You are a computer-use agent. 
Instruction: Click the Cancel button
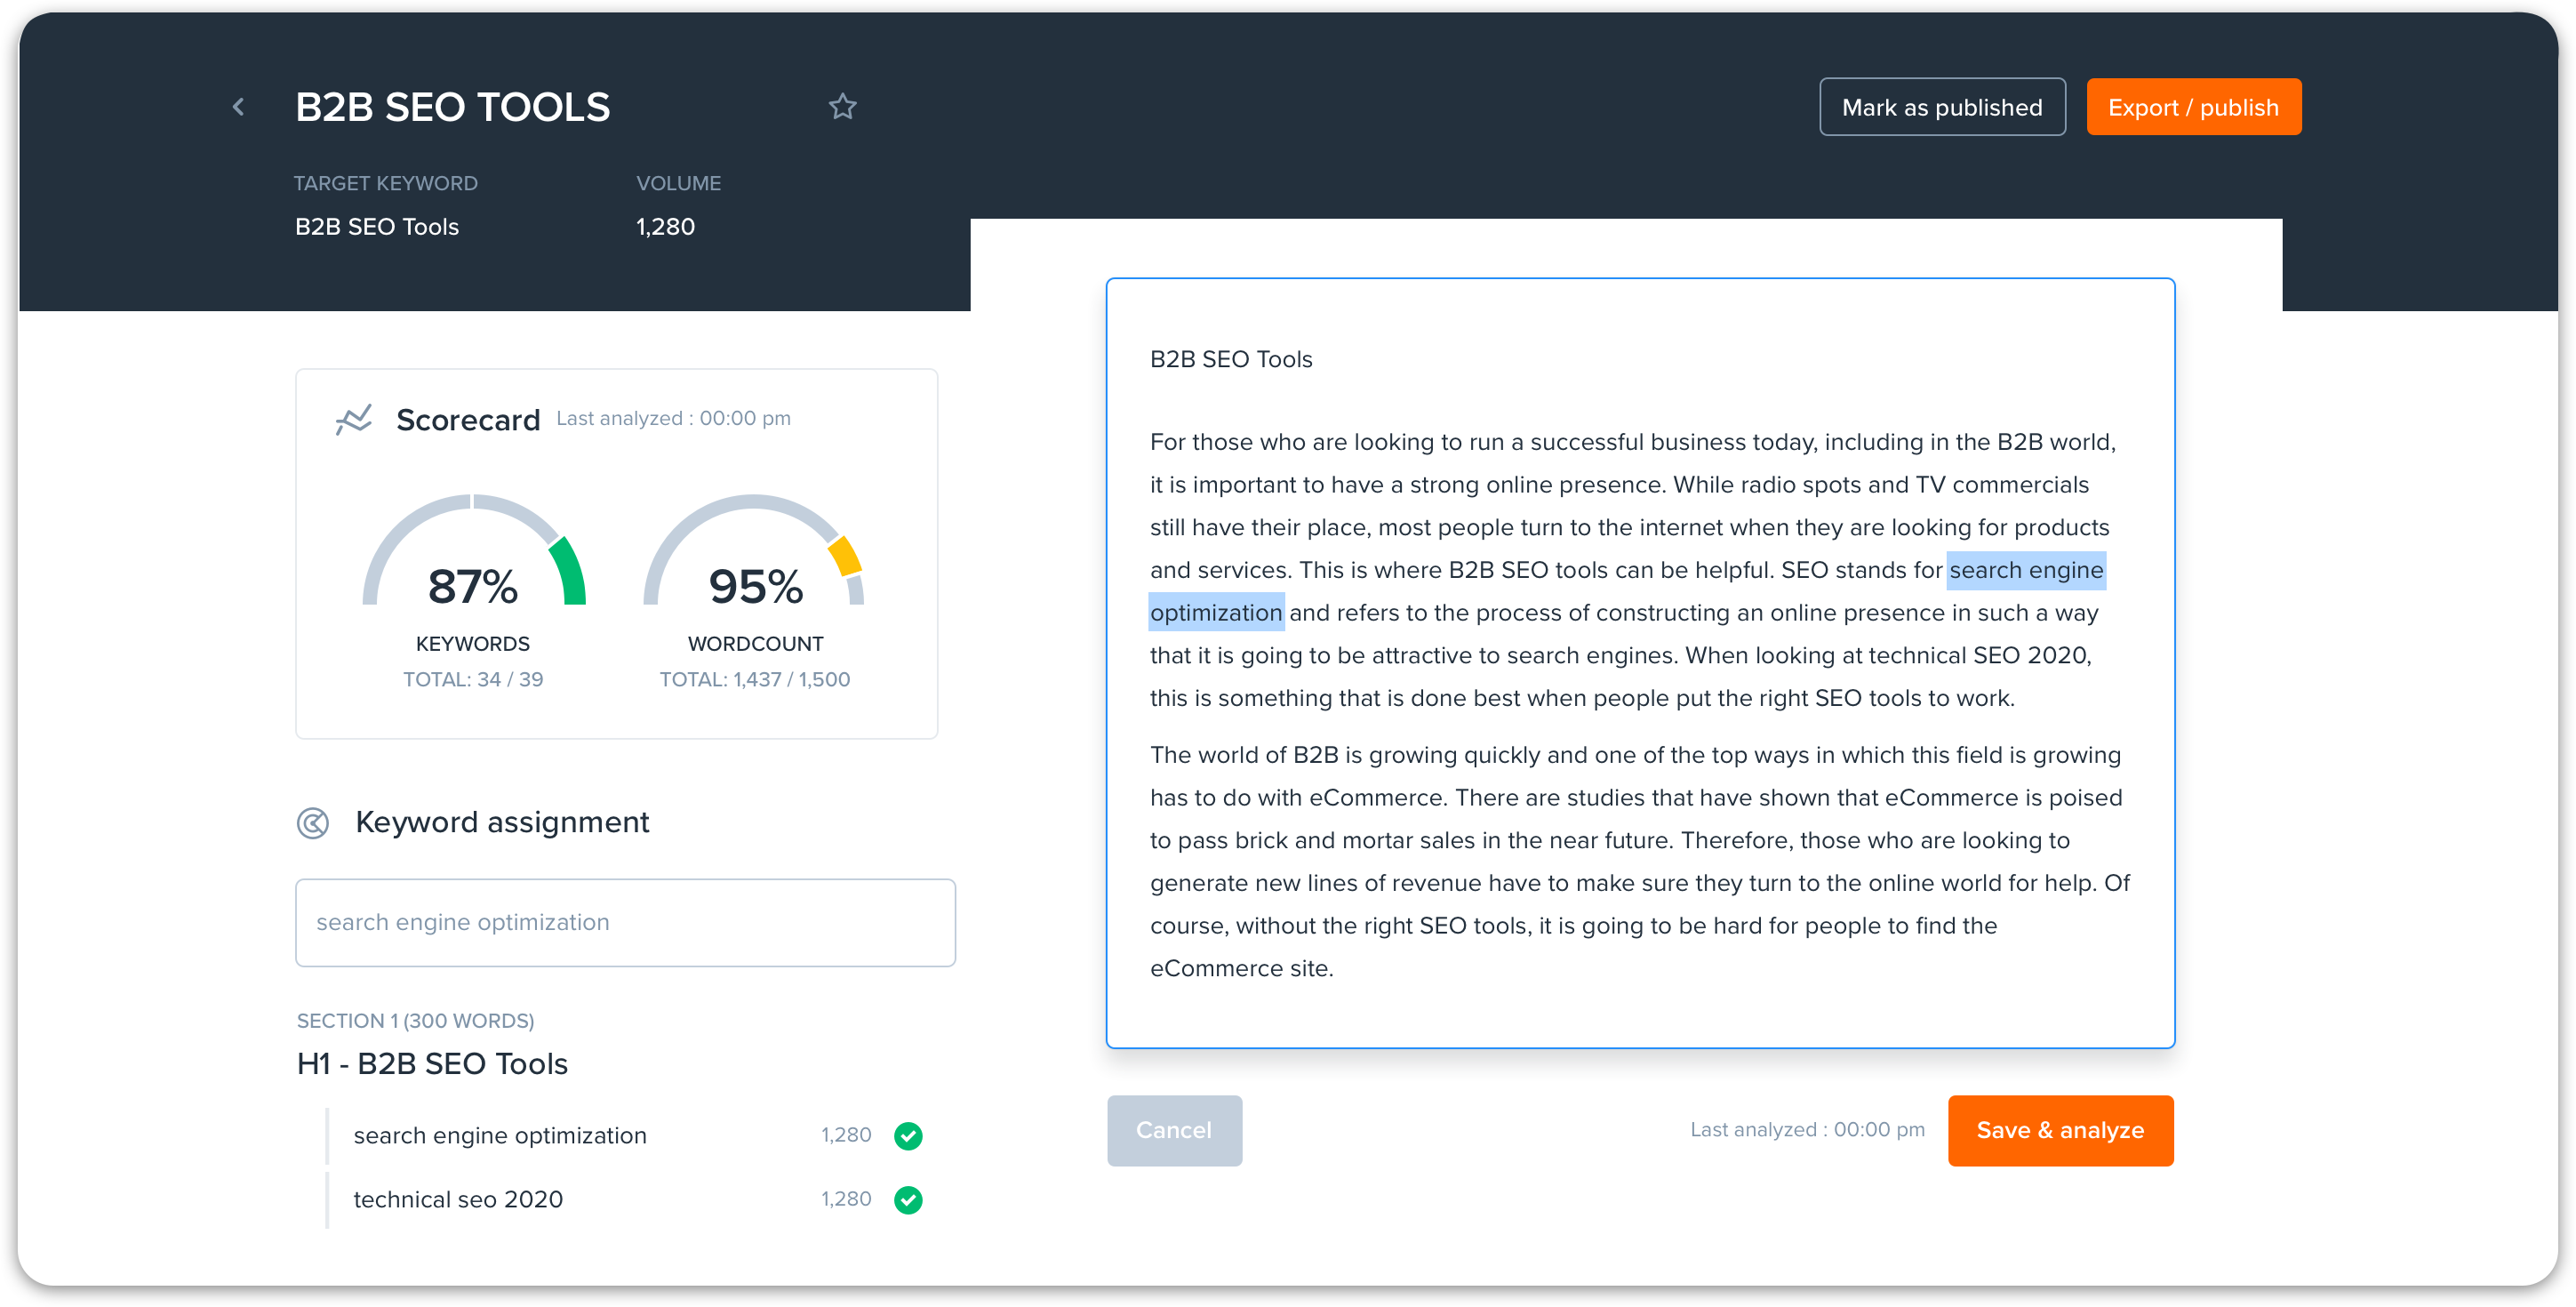point(1174,1130)
